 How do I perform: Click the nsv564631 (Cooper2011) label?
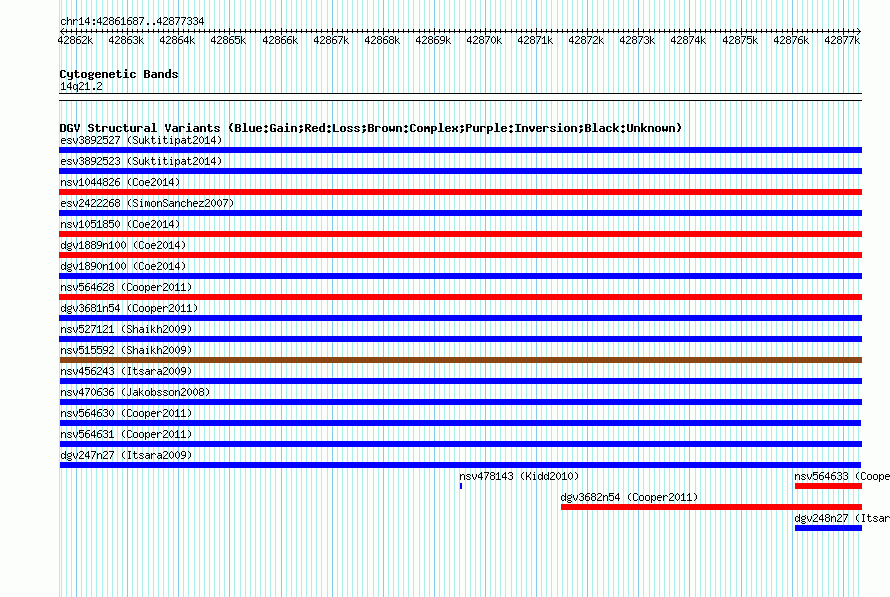(126, 434)
